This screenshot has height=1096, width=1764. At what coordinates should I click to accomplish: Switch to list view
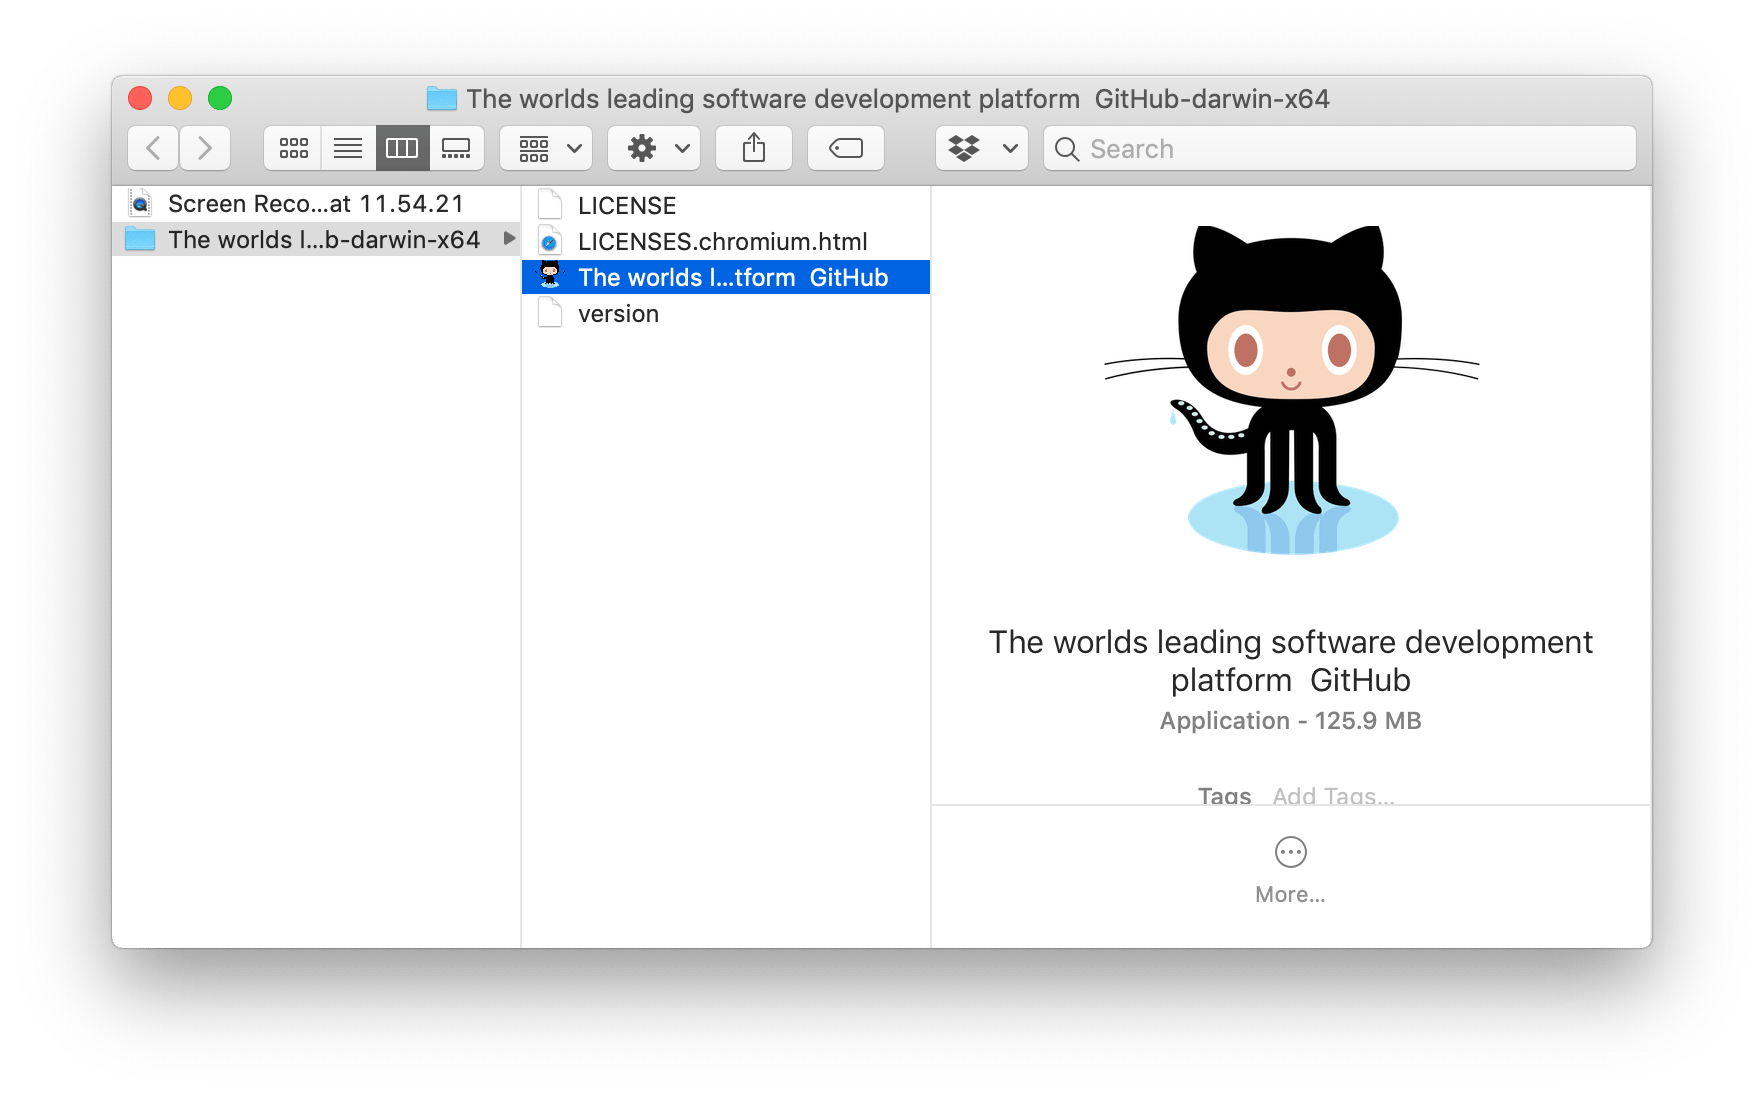[x=347, y=147]
